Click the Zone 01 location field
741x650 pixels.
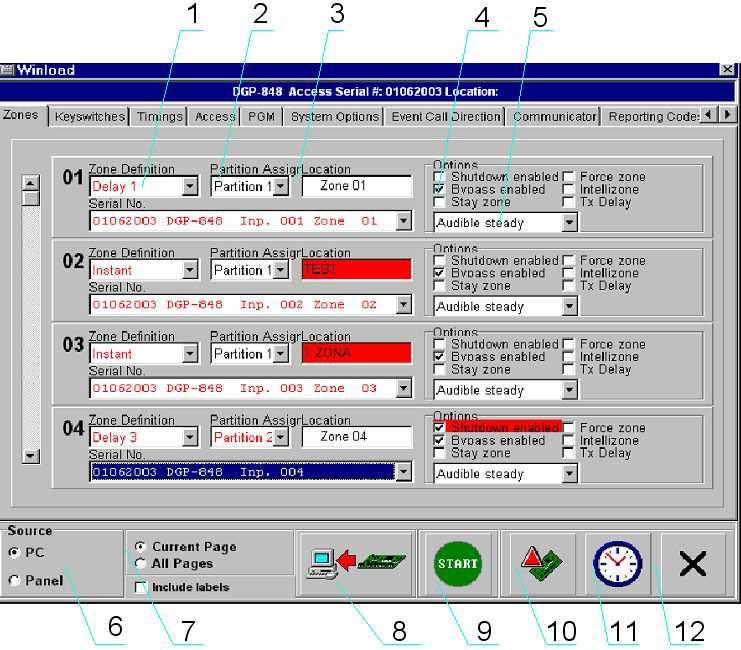coord(357,186)
